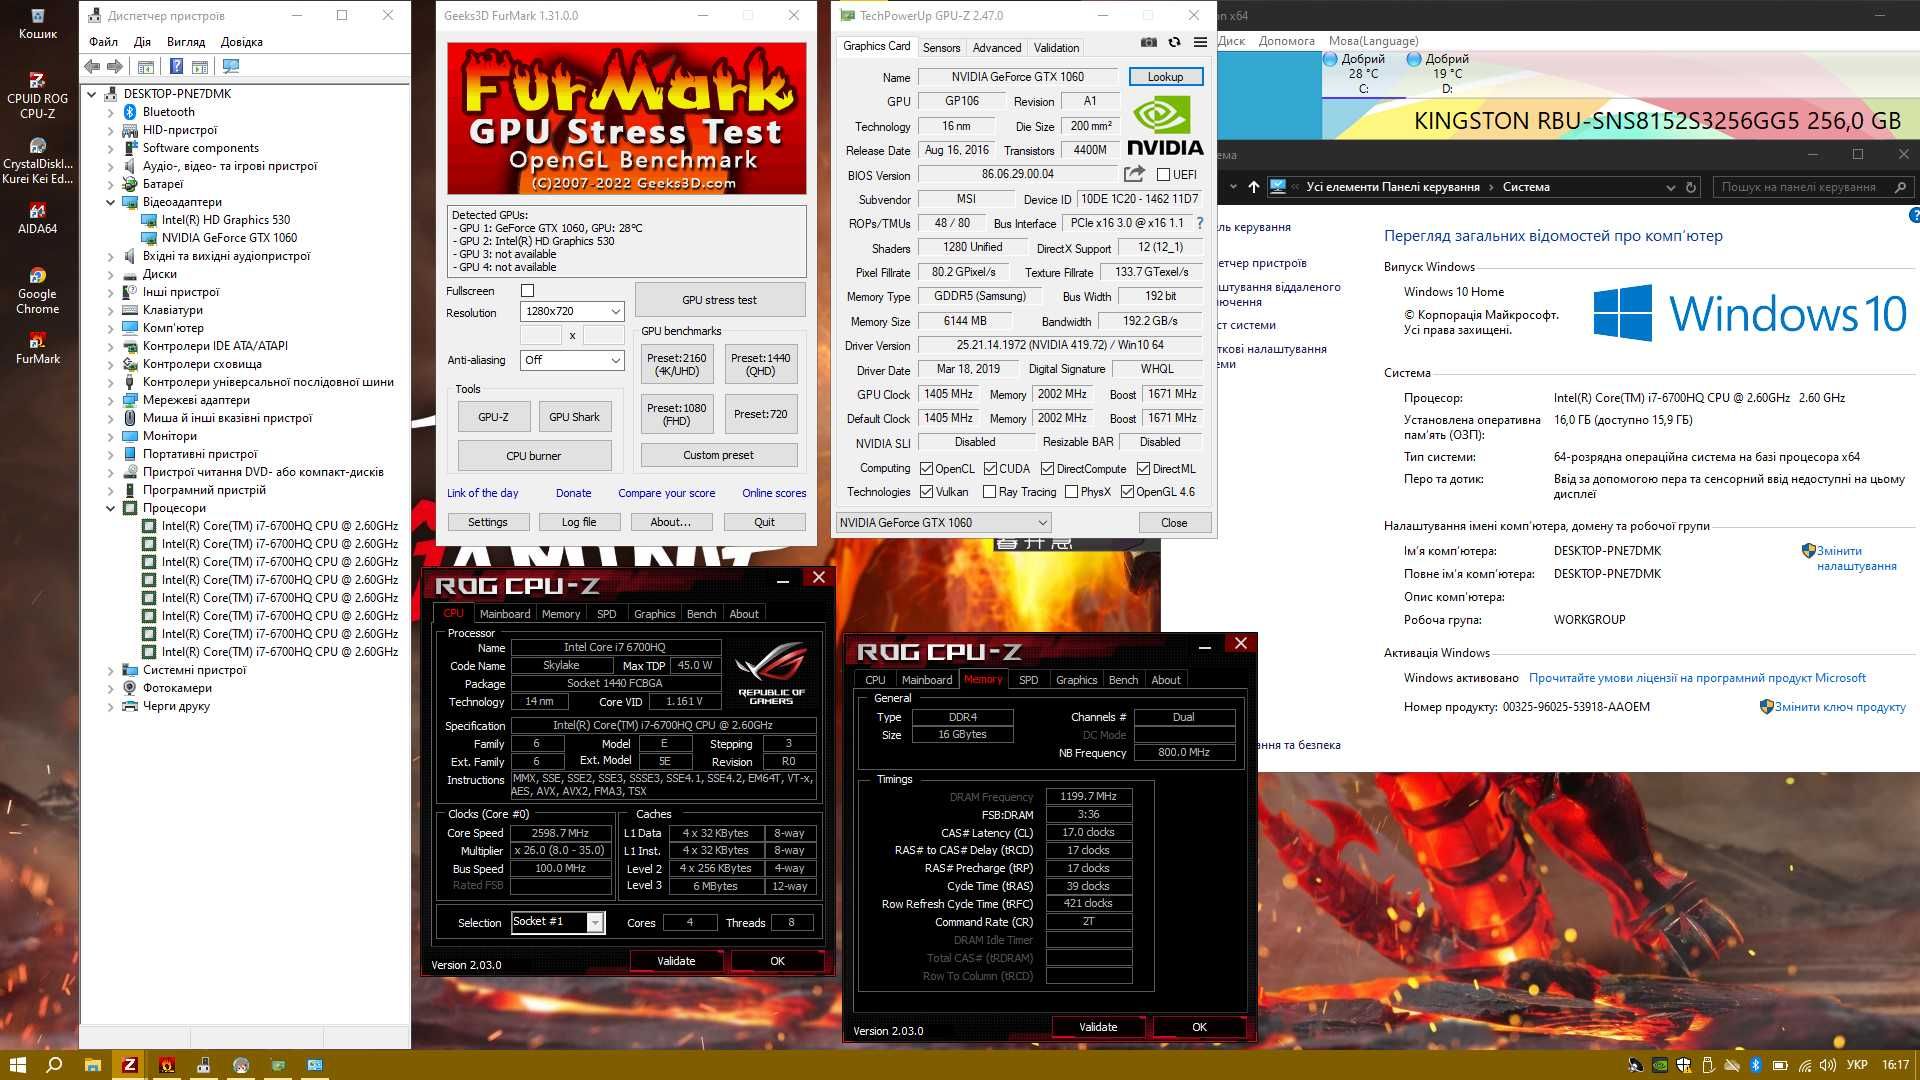
Task: Click the taskbar search magnifier icon
Action: [55, 1065]
